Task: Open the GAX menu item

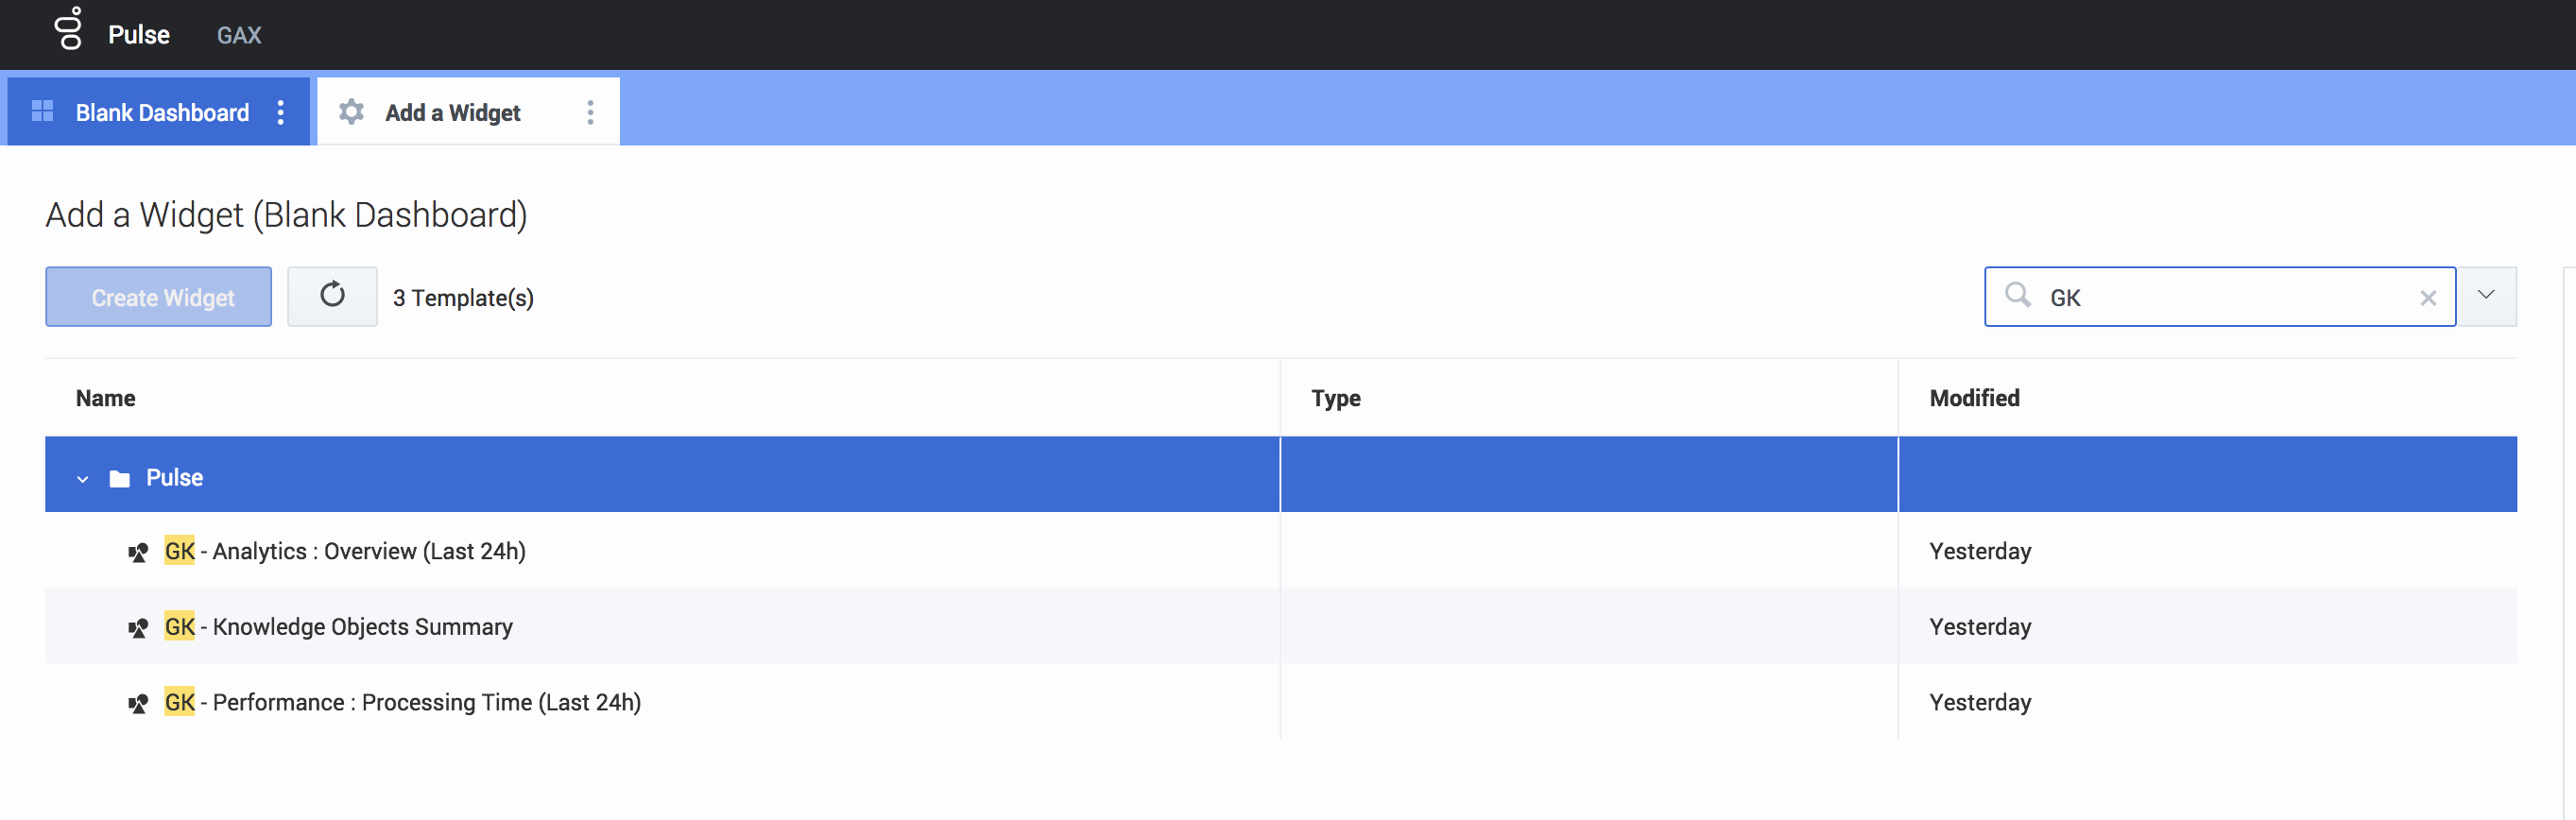Action: (239, 35)
